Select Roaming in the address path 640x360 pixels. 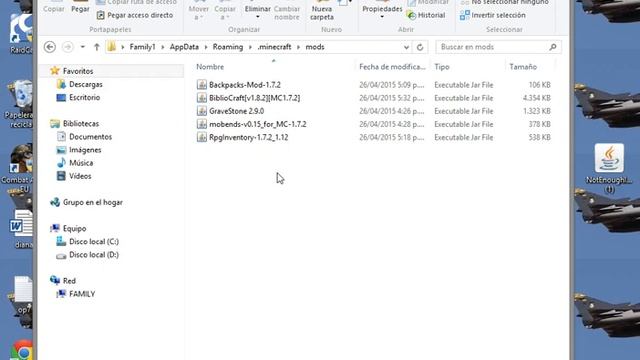tap(228, 47)
